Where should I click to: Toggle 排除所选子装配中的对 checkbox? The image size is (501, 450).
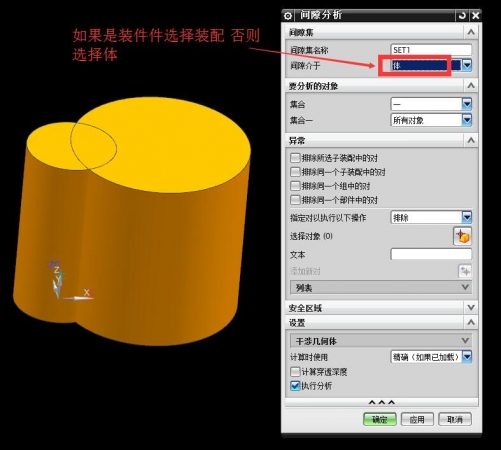[295, 158]
